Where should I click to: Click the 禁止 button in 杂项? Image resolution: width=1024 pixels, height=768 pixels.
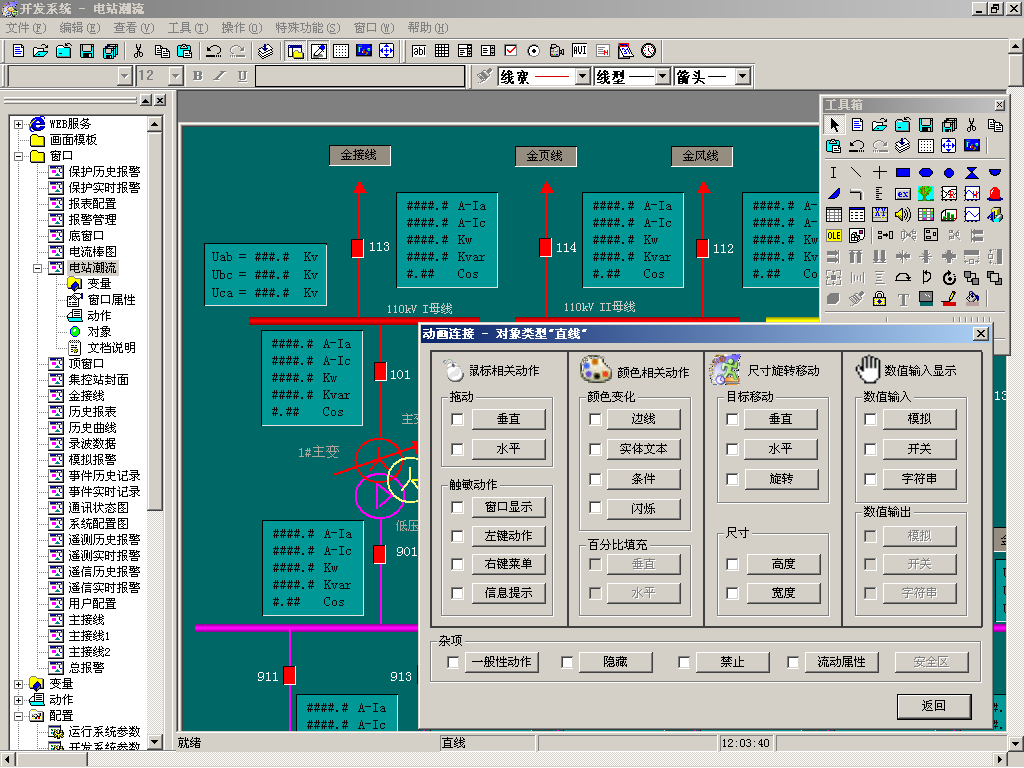coord(732,662)
